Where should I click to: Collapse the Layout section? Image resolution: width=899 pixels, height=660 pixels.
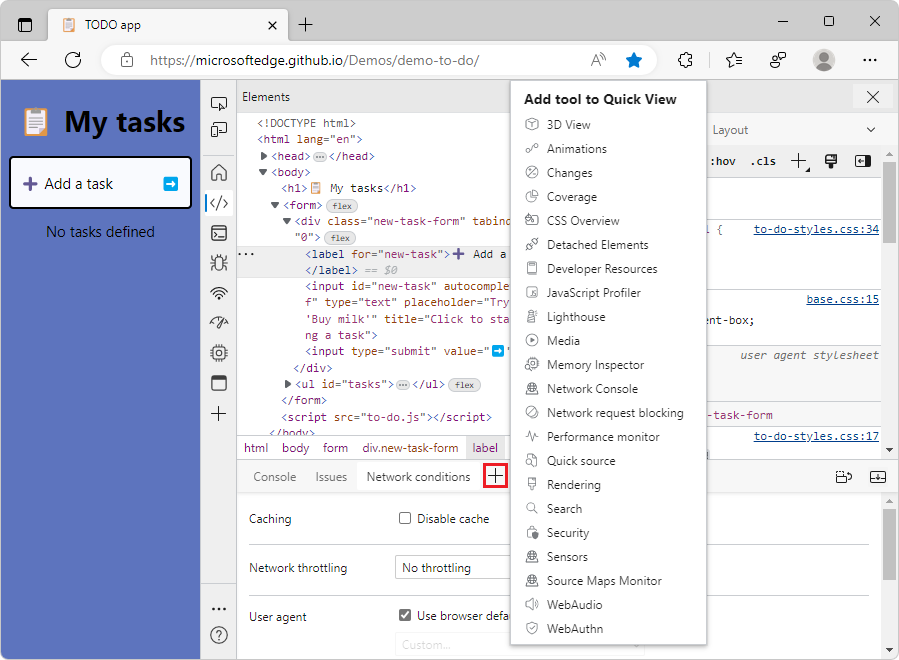point(870,129)
